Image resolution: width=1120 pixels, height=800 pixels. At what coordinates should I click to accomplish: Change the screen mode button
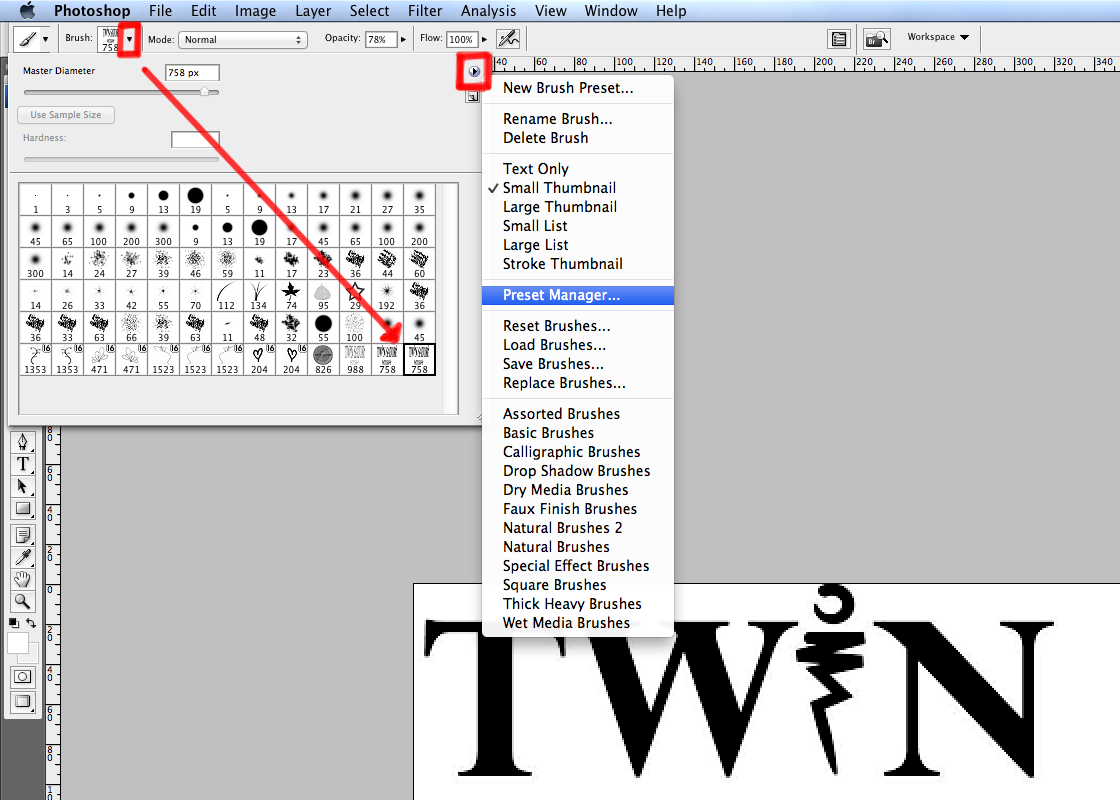coord(23,701)
